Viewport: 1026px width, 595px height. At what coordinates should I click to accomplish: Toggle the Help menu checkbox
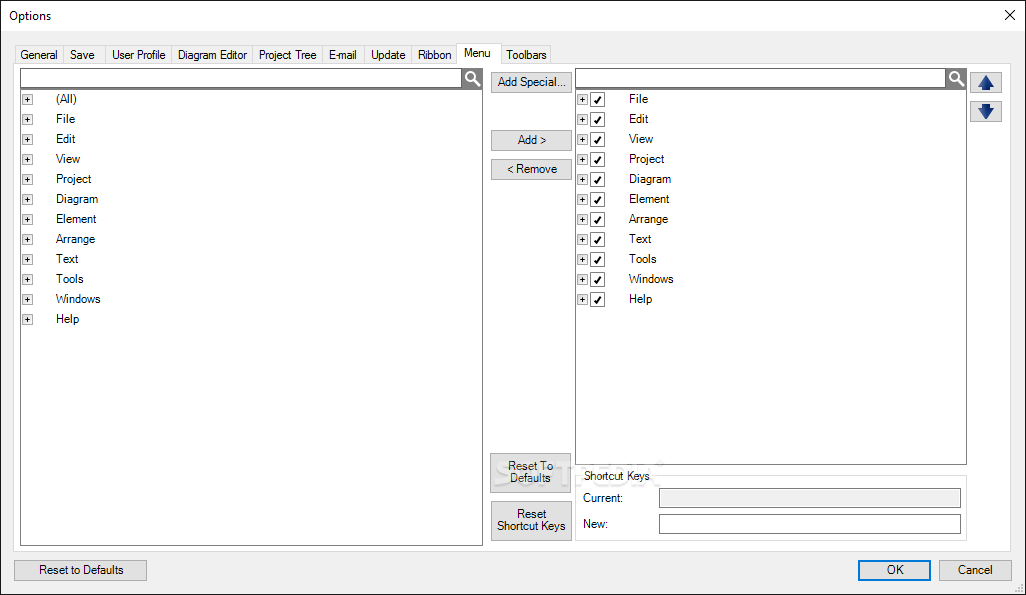point(597,300)
